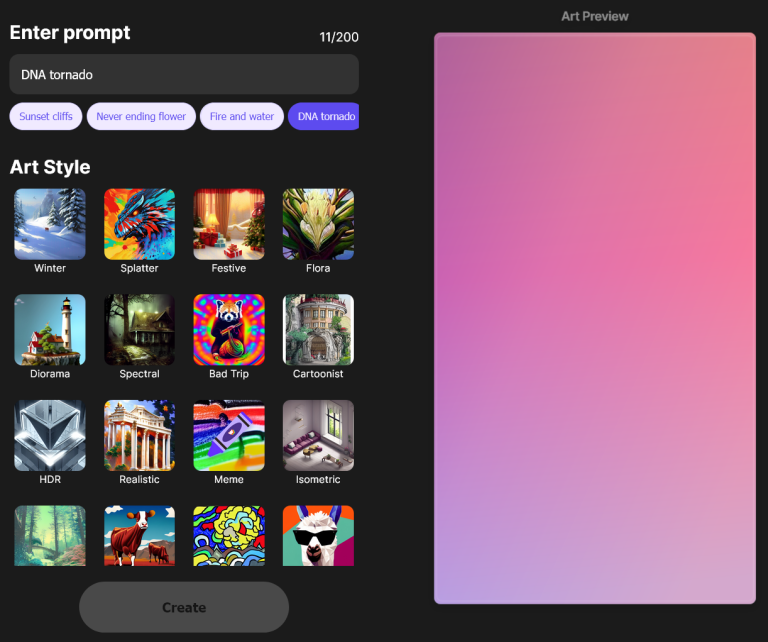Image resolution: width=768 pixels, height=642 pixels.
Task: Pick the Festive art style
Action: pyautogui.click(x=229, y=224)
